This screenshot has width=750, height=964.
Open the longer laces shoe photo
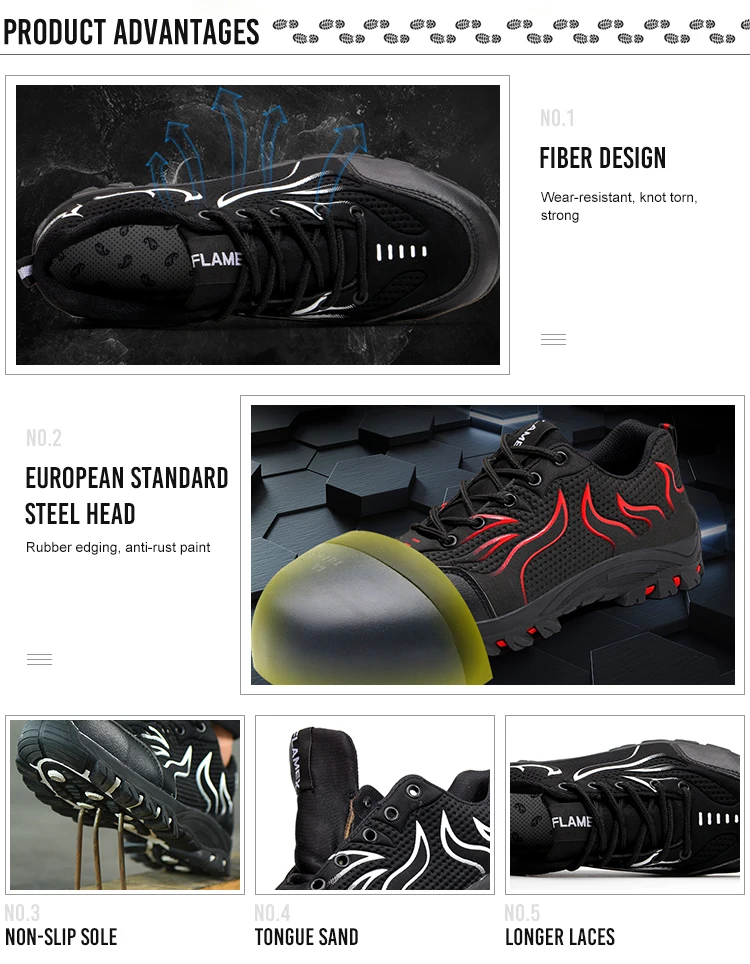[625, 805]
